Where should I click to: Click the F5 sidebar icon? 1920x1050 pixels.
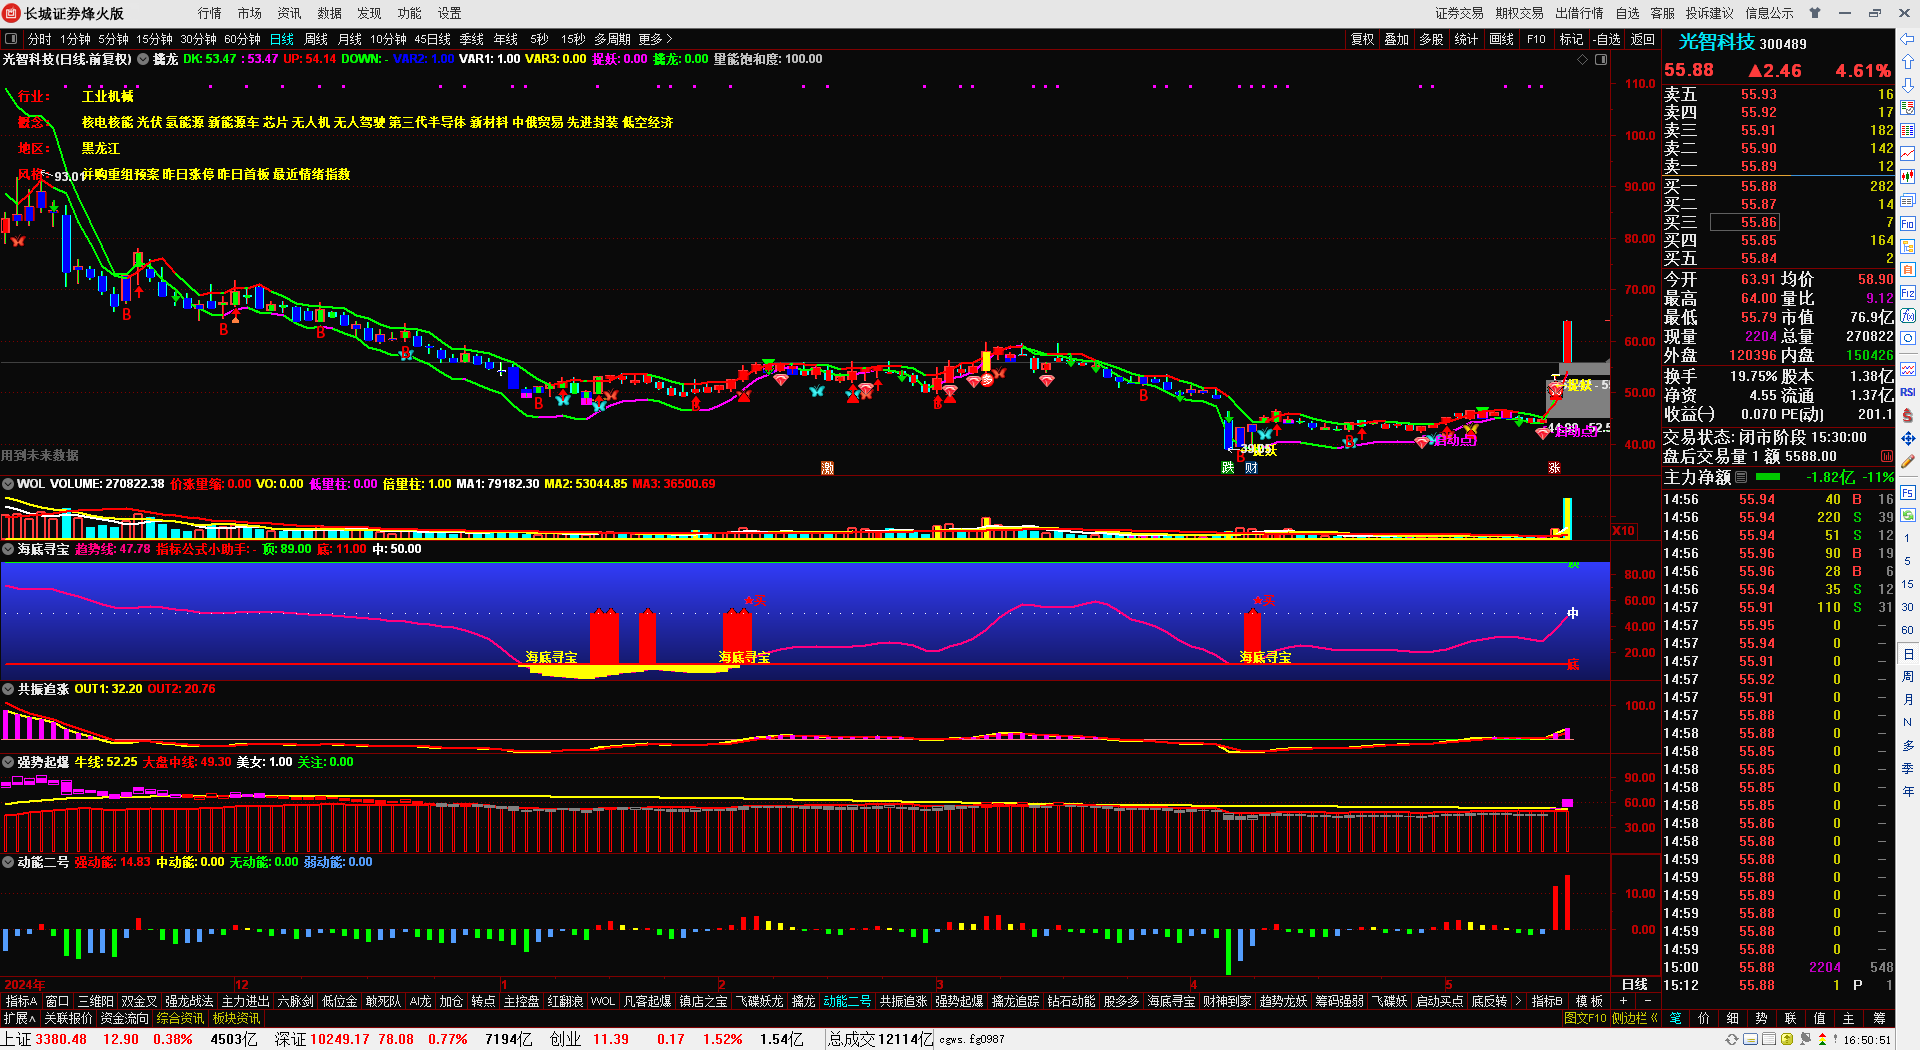(1908, 492)
